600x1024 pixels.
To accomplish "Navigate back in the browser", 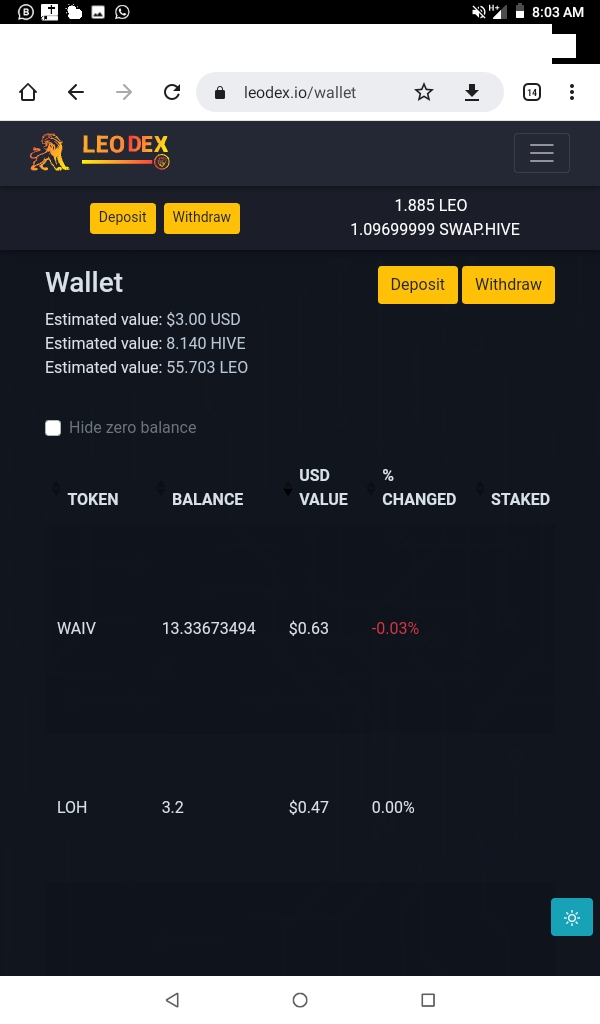I will pos(76,92).
